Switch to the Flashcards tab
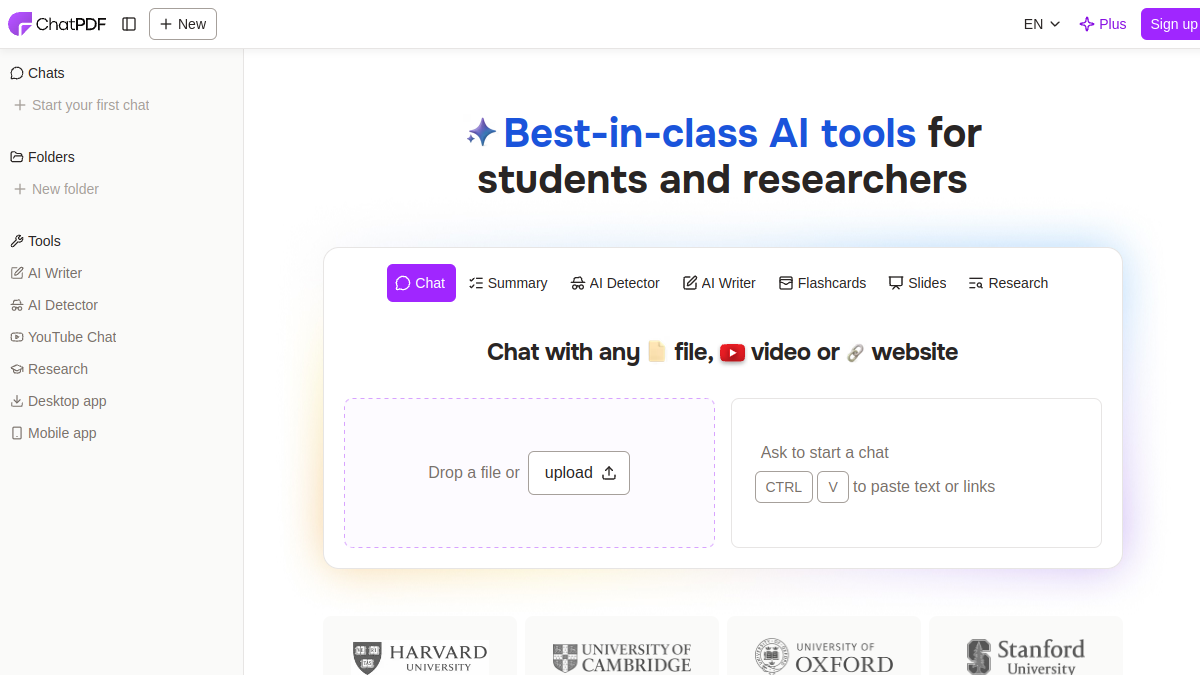Screen dimensions: 1200x675 (822, 283)
